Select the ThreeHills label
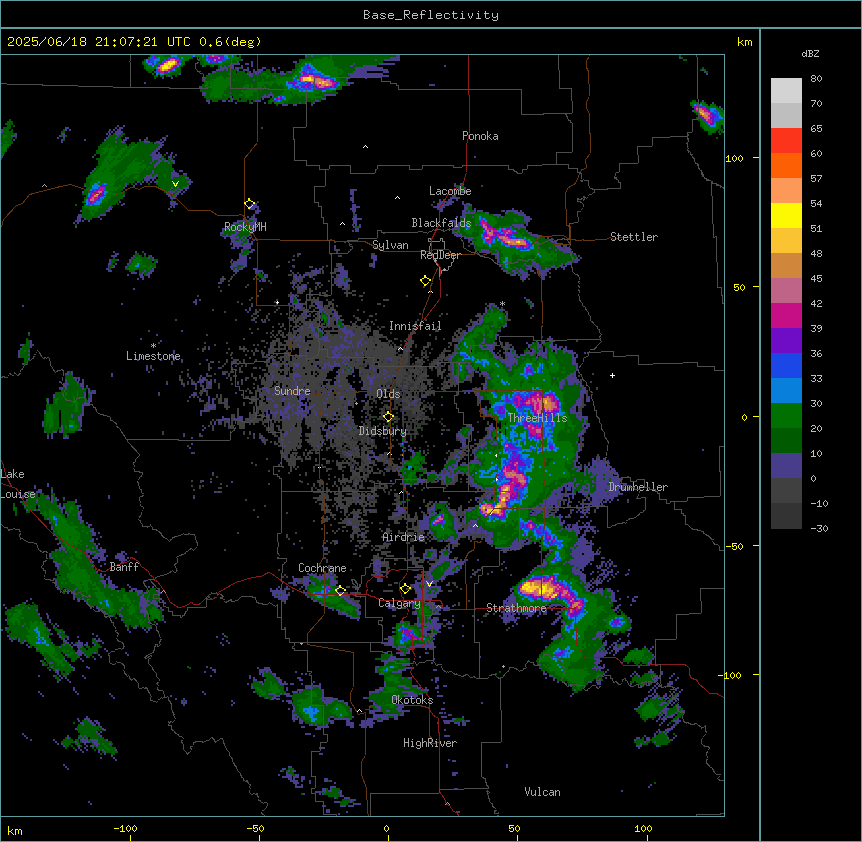Viewport: 862px width, 842px height. [x=537, y=418]
